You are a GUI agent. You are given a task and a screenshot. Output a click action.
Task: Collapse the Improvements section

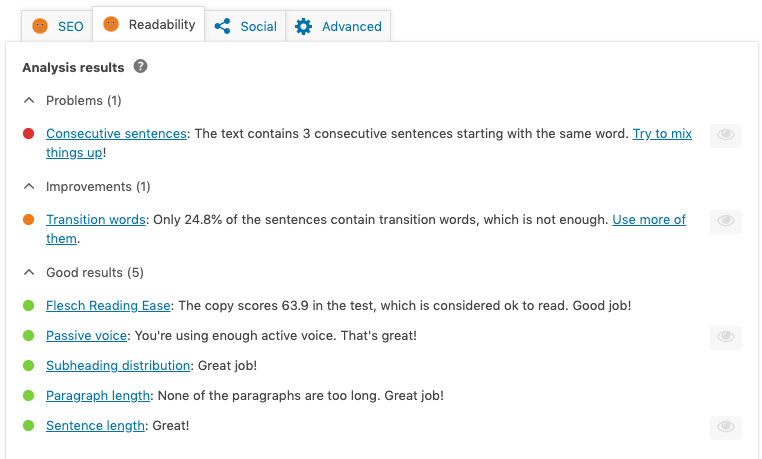(29, 187)
